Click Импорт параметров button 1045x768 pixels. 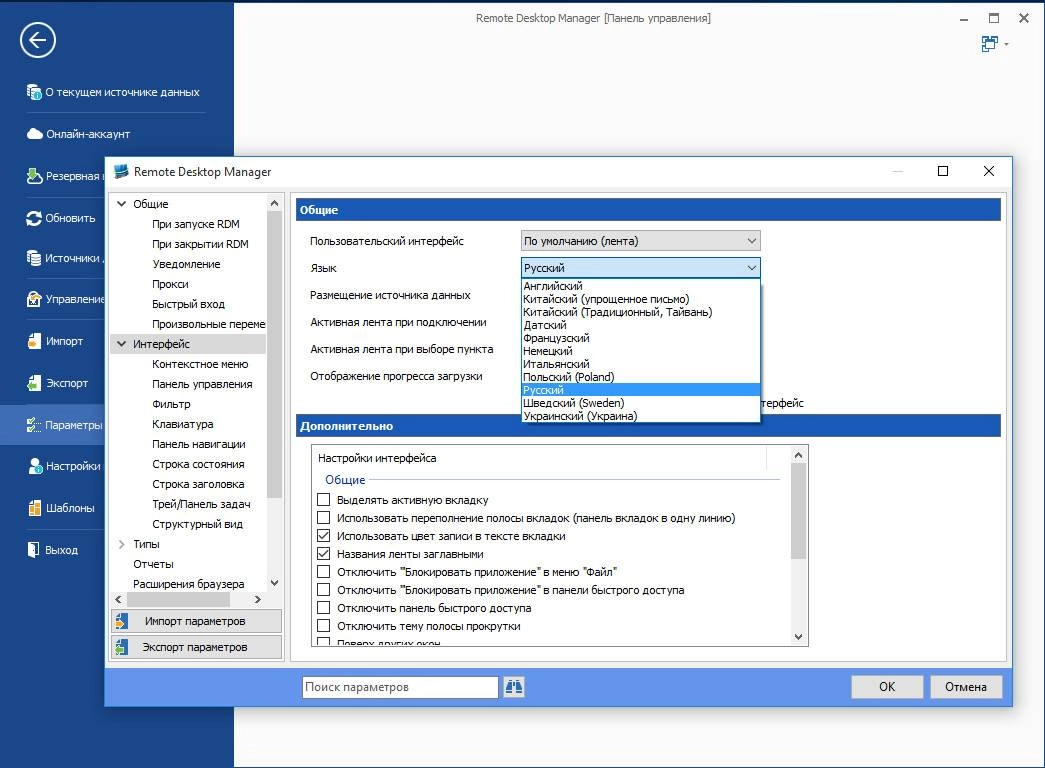point(197,621)
